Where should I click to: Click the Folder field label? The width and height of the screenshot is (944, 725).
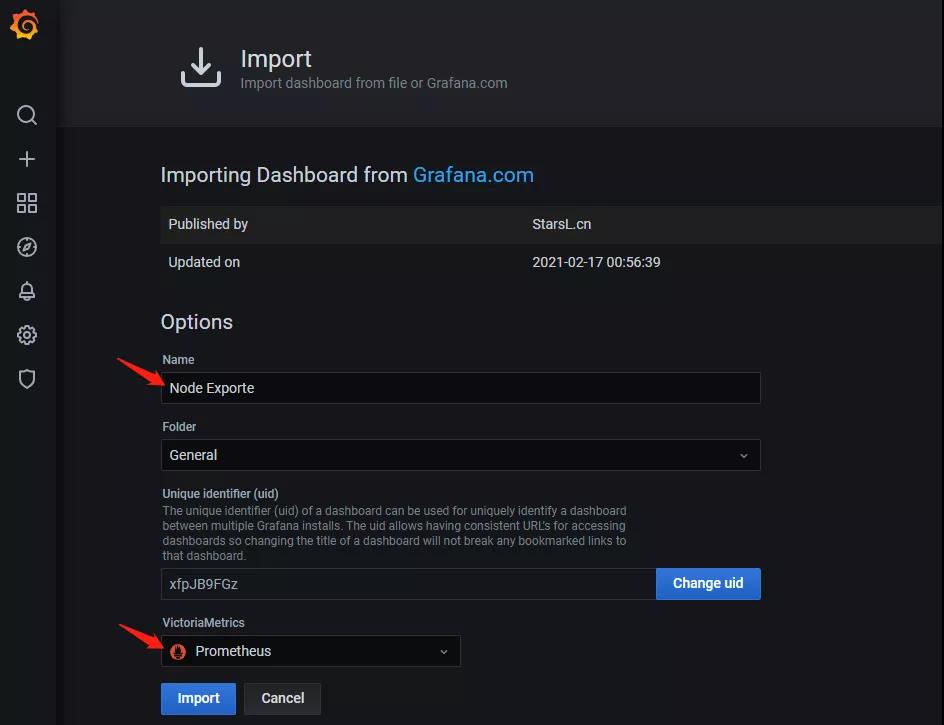pyautogui.click(x=179, y=426)
